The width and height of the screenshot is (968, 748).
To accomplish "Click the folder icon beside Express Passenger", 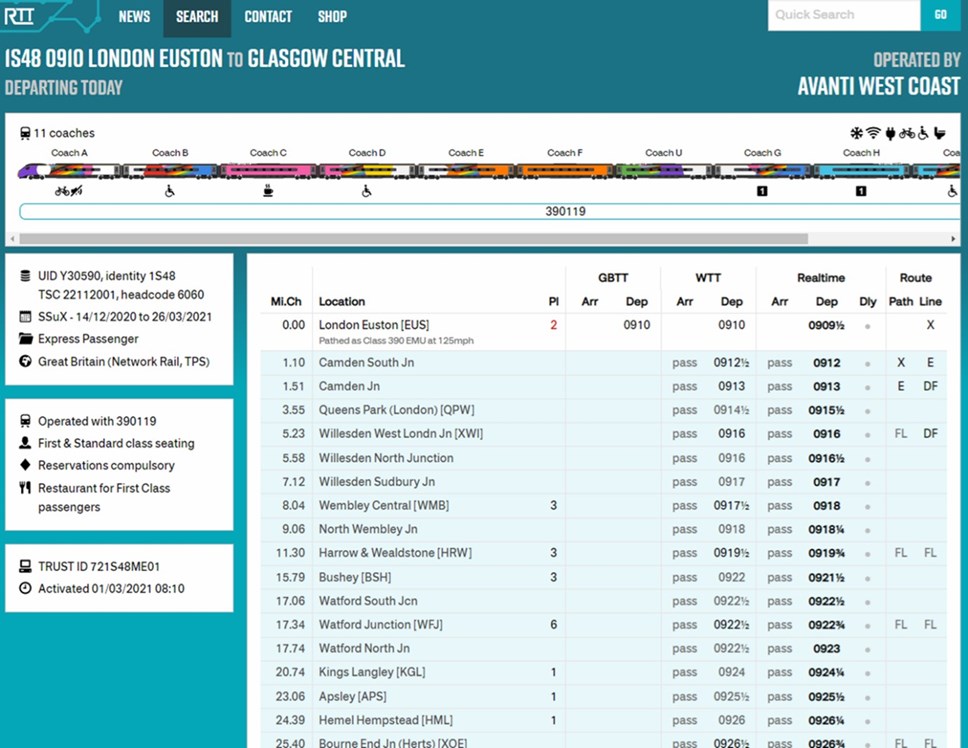I will [x=25, y=339].
